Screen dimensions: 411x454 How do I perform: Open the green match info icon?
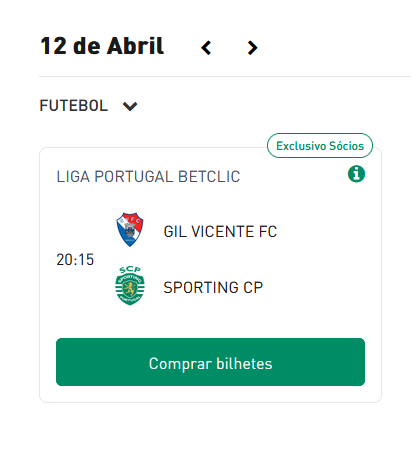pos(356,174)
